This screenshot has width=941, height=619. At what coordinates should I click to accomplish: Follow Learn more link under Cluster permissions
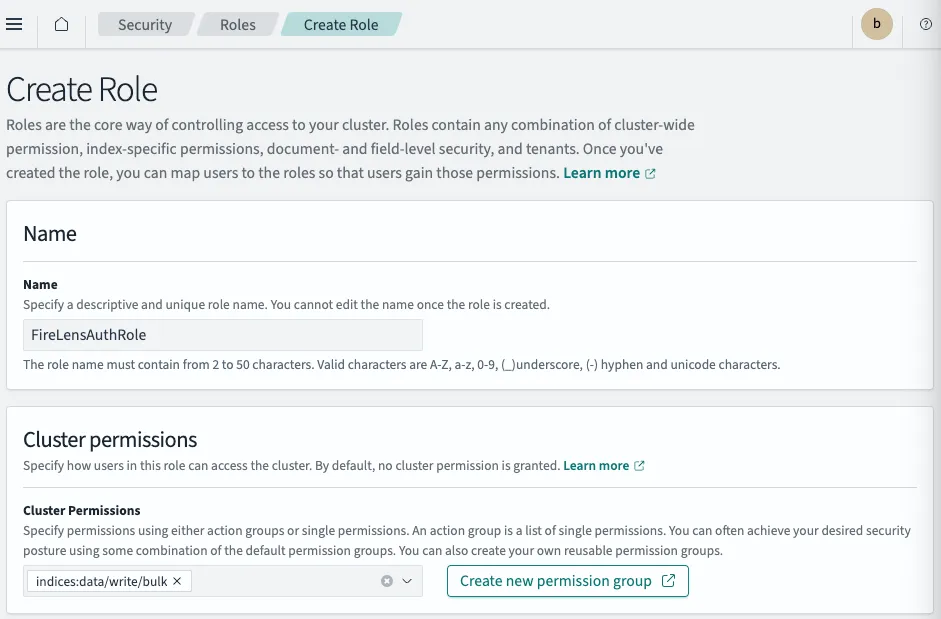point(596,466)
